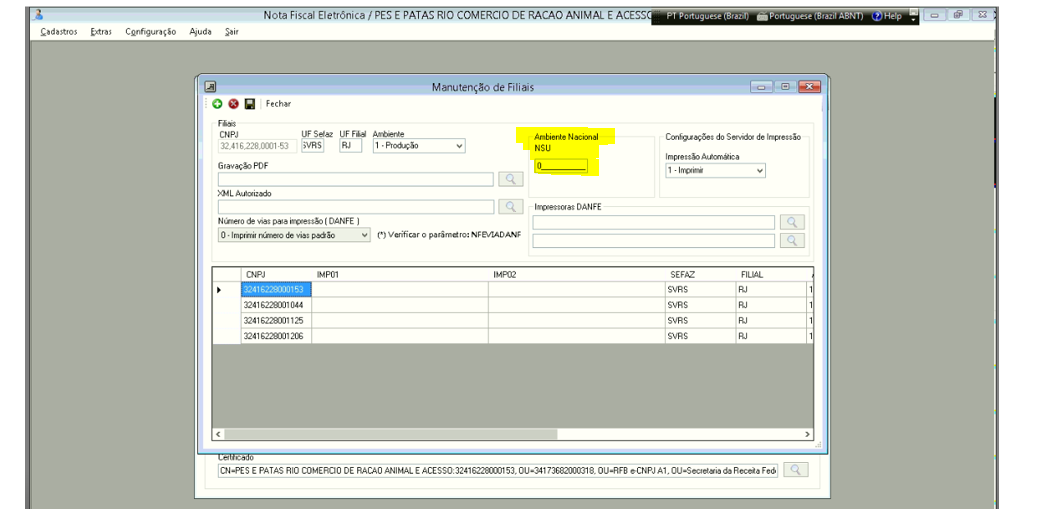Viewport: 1038px width, 509px height.
Task: Click SVRS cell in row 32416228001044
Action: pyautogui.click(x=700, y=305)
